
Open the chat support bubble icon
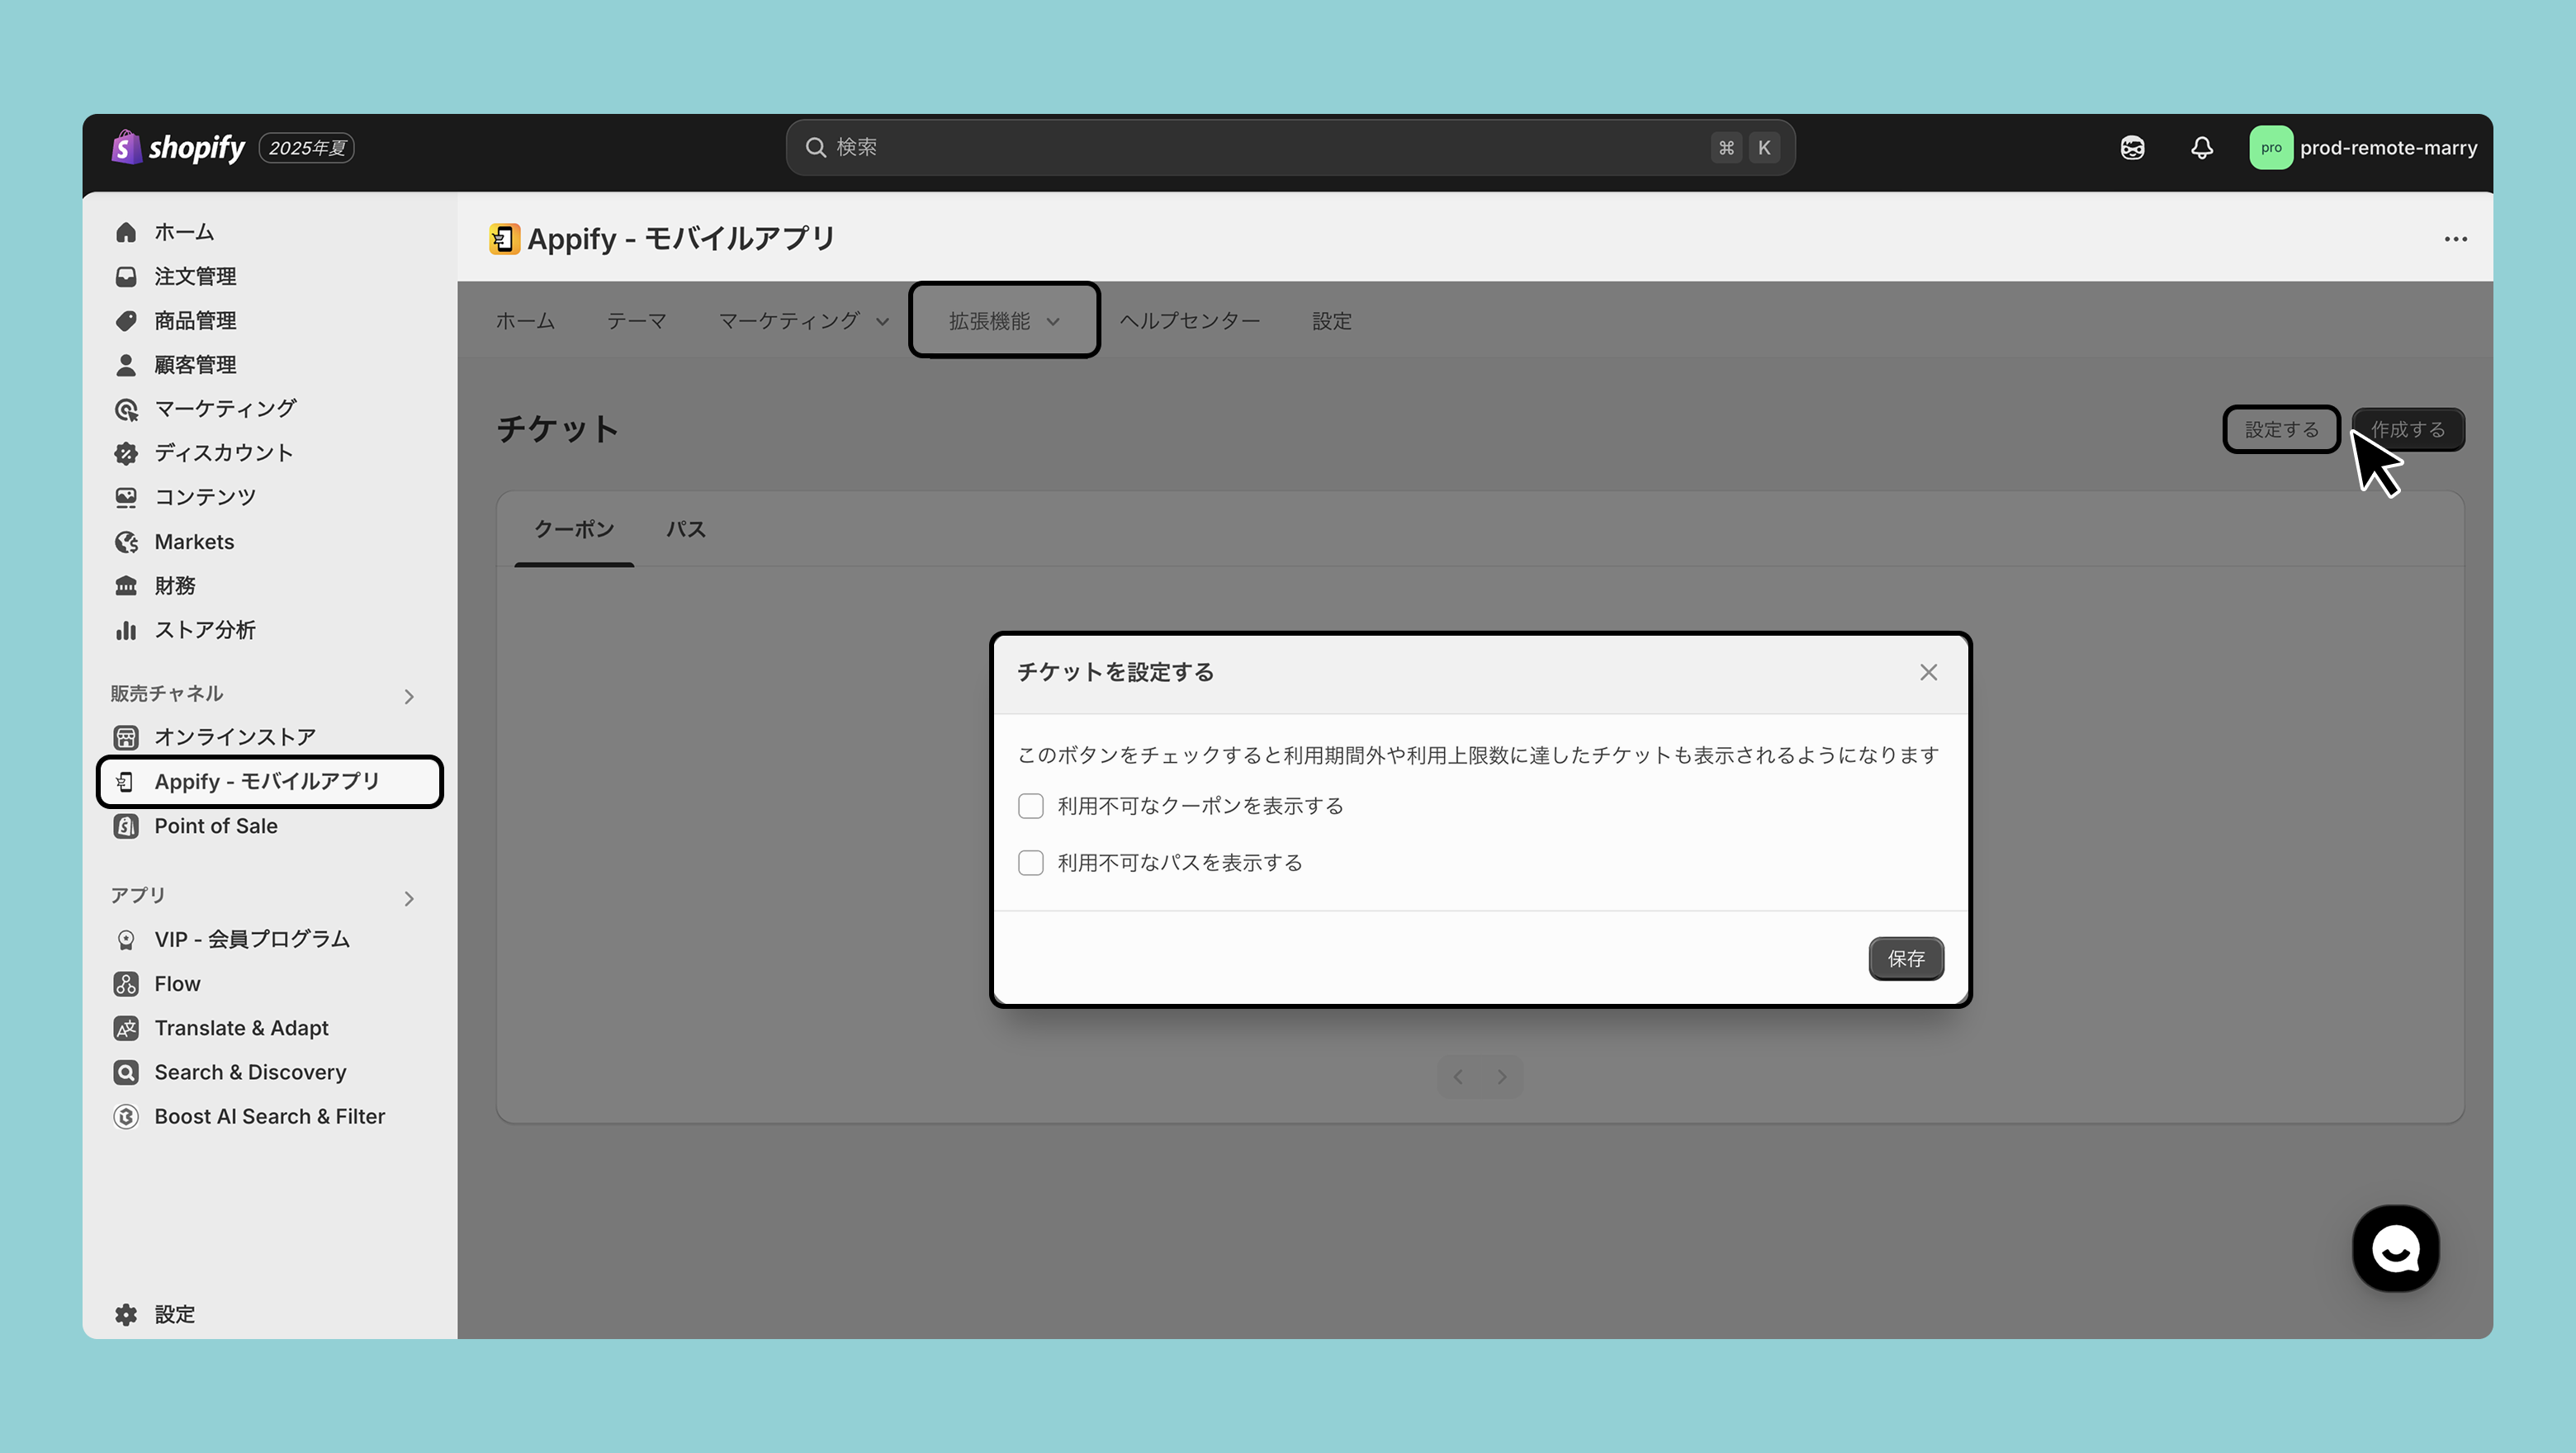[2395, 1248]
